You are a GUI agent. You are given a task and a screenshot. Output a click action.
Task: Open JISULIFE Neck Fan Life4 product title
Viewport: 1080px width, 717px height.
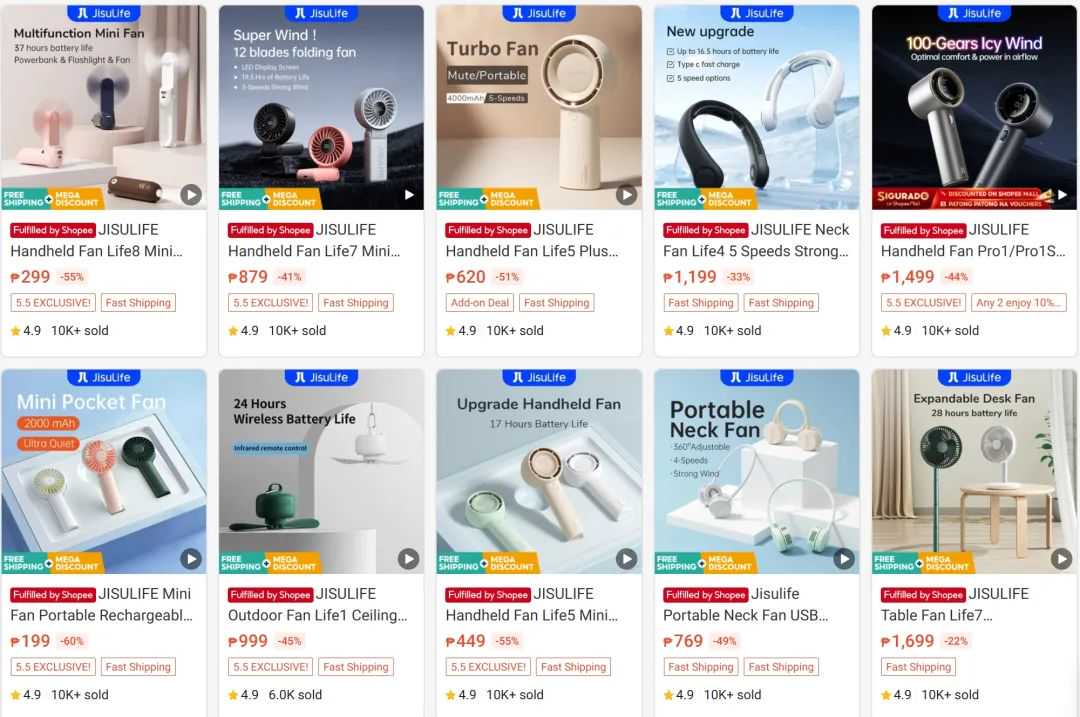point(756,240)
